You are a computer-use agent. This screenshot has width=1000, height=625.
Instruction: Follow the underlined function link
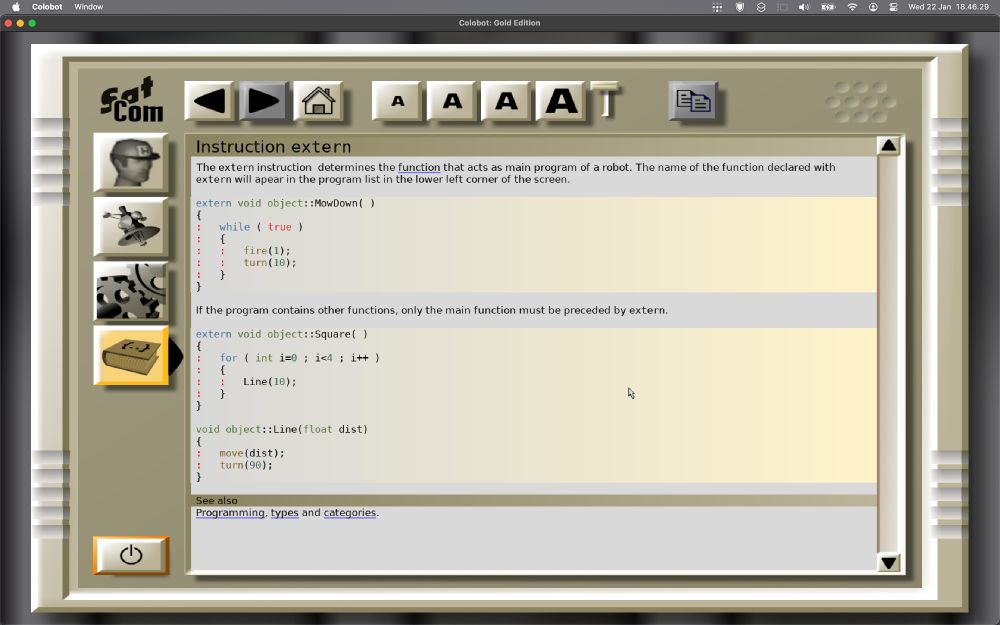tap(419, 167)
